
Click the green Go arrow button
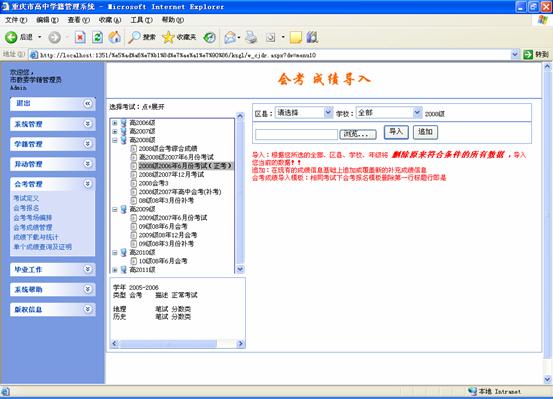pyautogui.click(x=528, y=54)
